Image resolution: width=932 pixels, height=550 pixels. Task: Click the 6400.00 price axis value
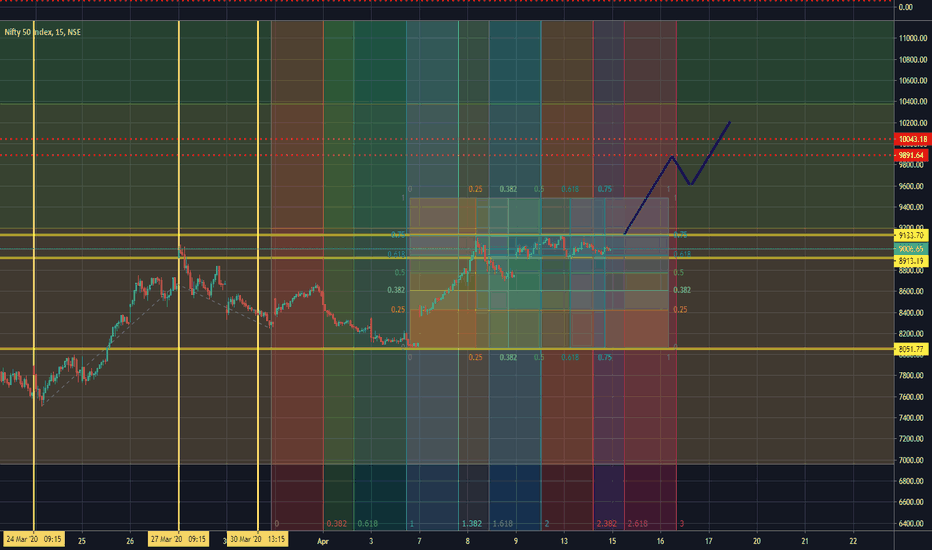coord(913,524)
